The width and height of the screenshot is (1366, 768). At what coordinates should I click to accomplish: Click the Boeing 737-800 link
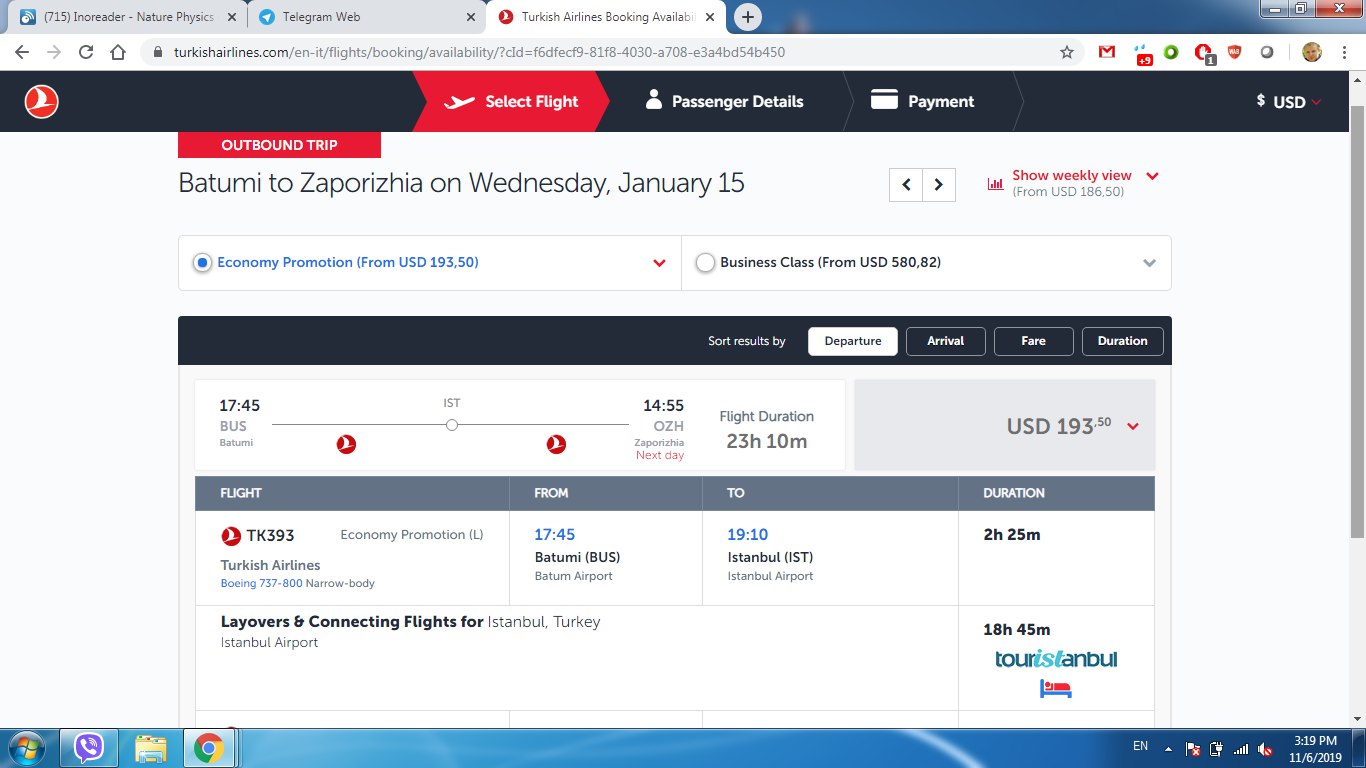click(262, 583)
